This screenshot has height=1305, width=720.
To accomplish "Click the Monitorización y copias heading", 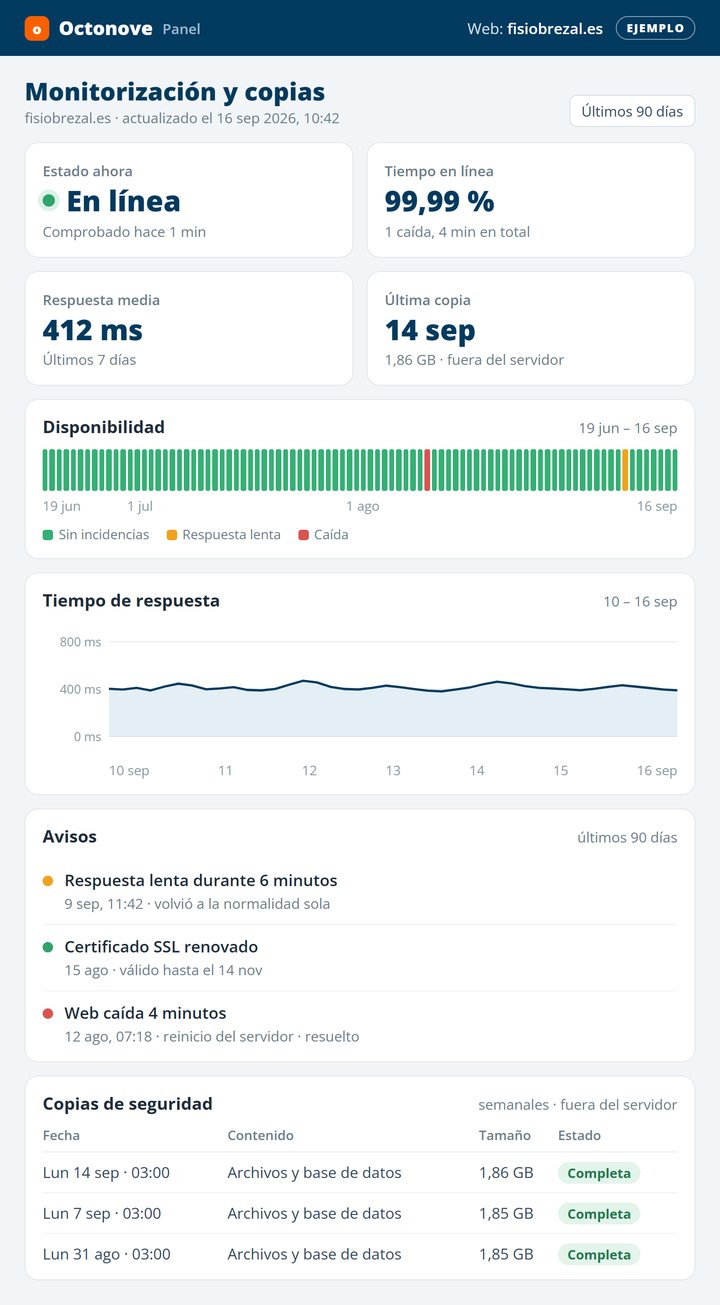I will (x=175, y=92).
